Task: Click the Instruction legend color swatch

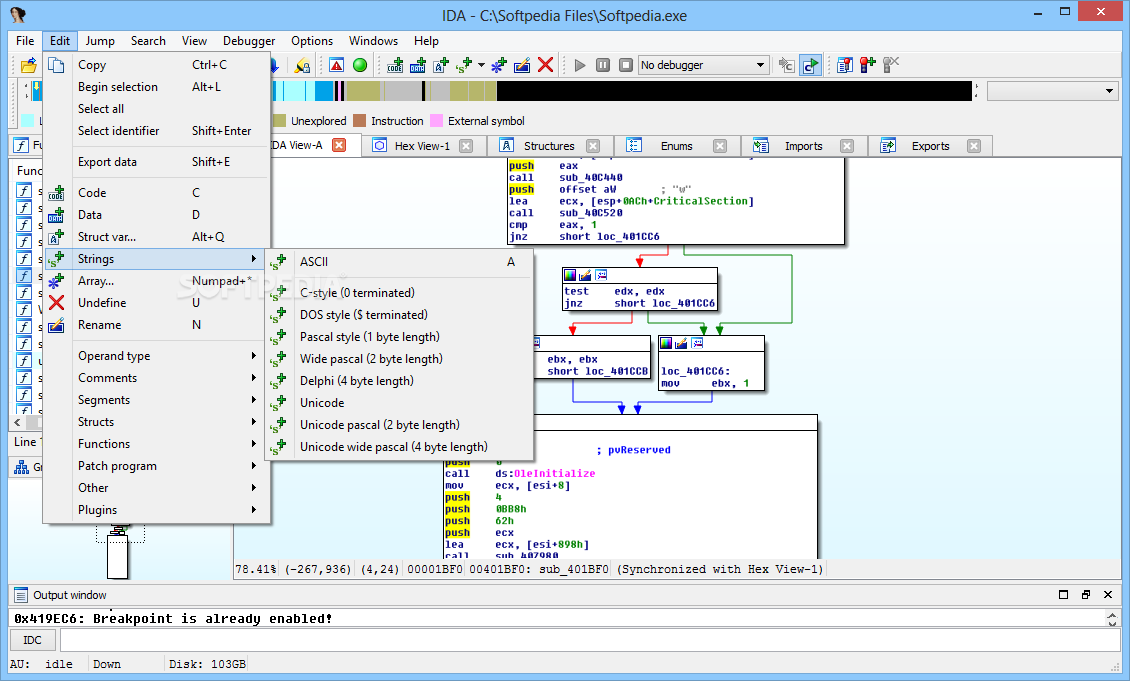Action: (x=360, y=120)
